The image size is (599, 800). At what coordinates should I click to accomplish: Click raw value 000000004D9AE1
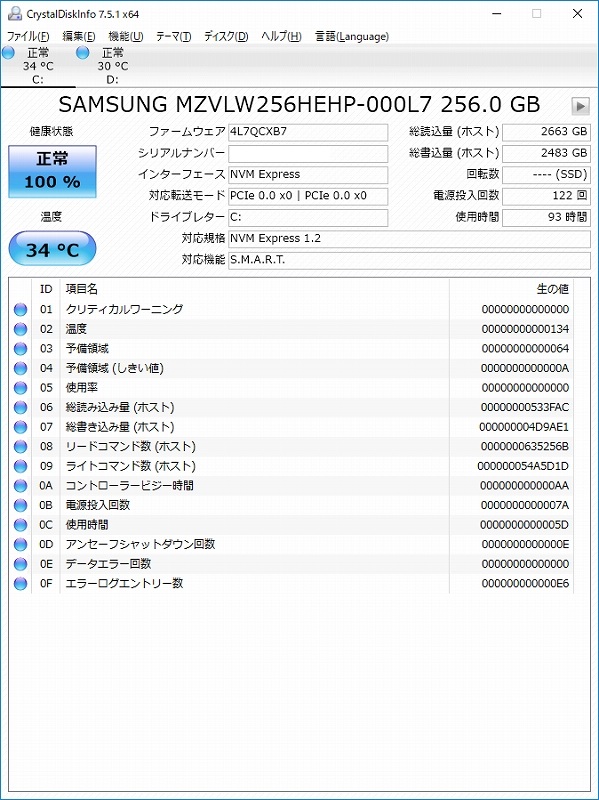click(524, 427)
